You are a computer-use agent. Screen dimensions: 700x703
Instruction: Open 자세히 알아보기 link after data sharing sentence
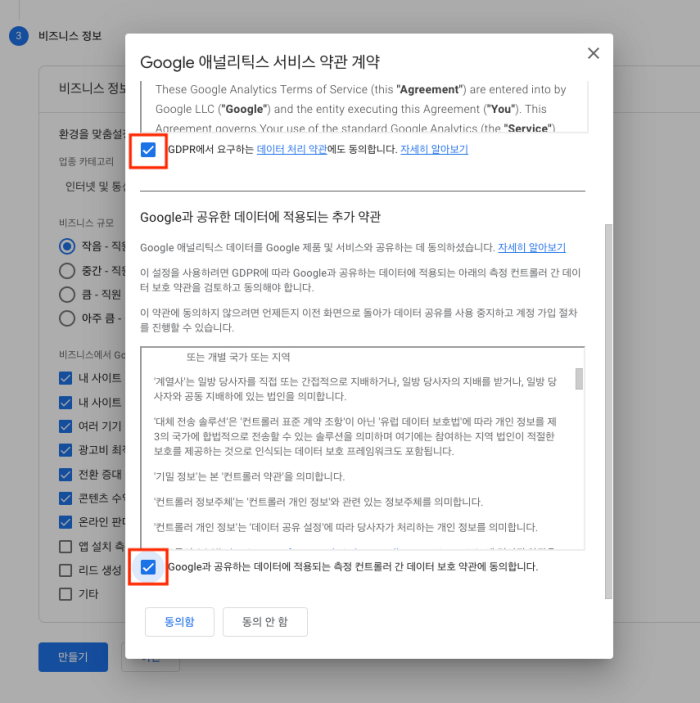point(532,247)
